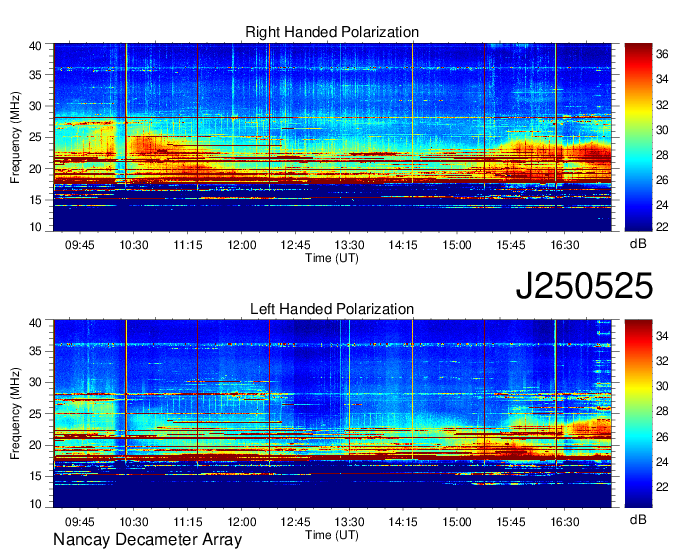Click the 25 MHz tick of the left-handed plot
The image size is (680, 552).
35,414
